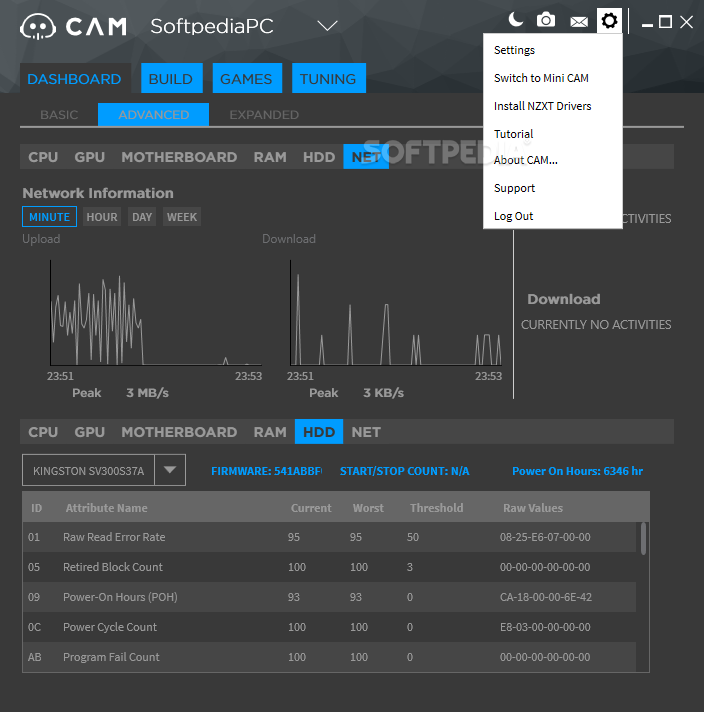The image size is (704, 712).
Task: Select MOTHERBOARD in the upper panel tabs
Action: [x=179, y=157]
